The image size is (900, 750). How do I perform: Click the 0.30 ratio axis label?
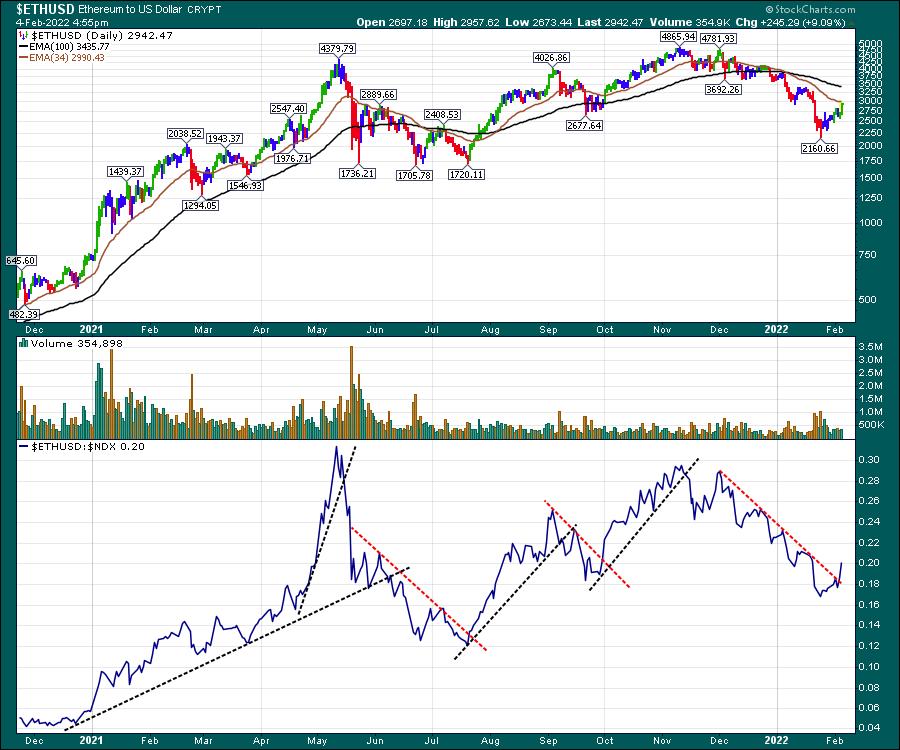(869, 460)
